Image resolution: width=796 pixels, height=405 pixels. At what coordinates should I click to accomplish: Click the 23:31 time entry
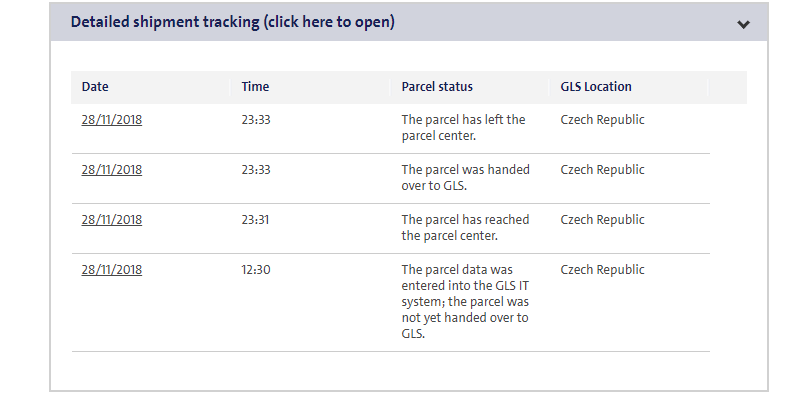tap(256, 219)
